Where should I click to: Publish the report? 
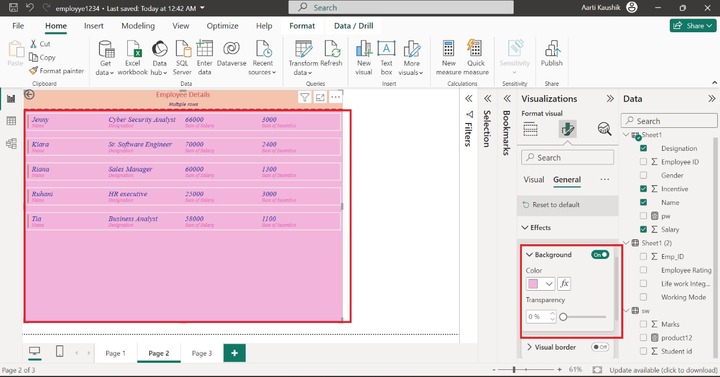[x=551, y=54]
